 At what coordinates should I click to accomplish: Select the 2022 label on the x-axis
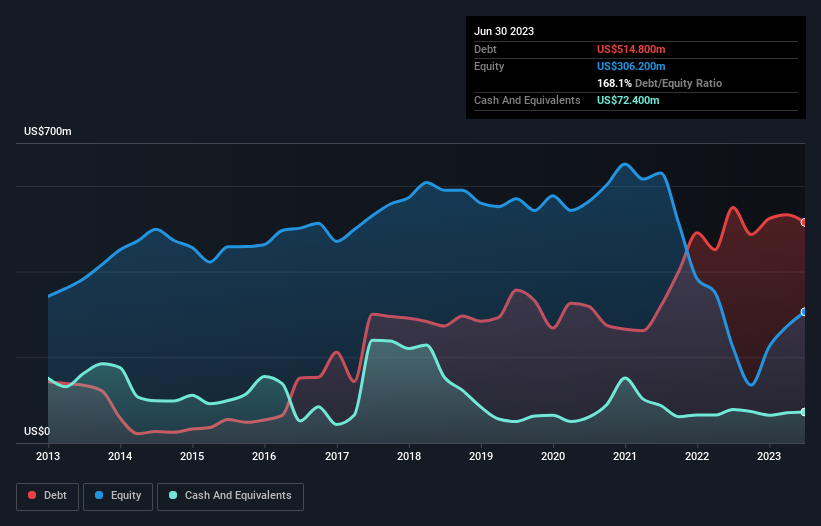coord(697,456)
